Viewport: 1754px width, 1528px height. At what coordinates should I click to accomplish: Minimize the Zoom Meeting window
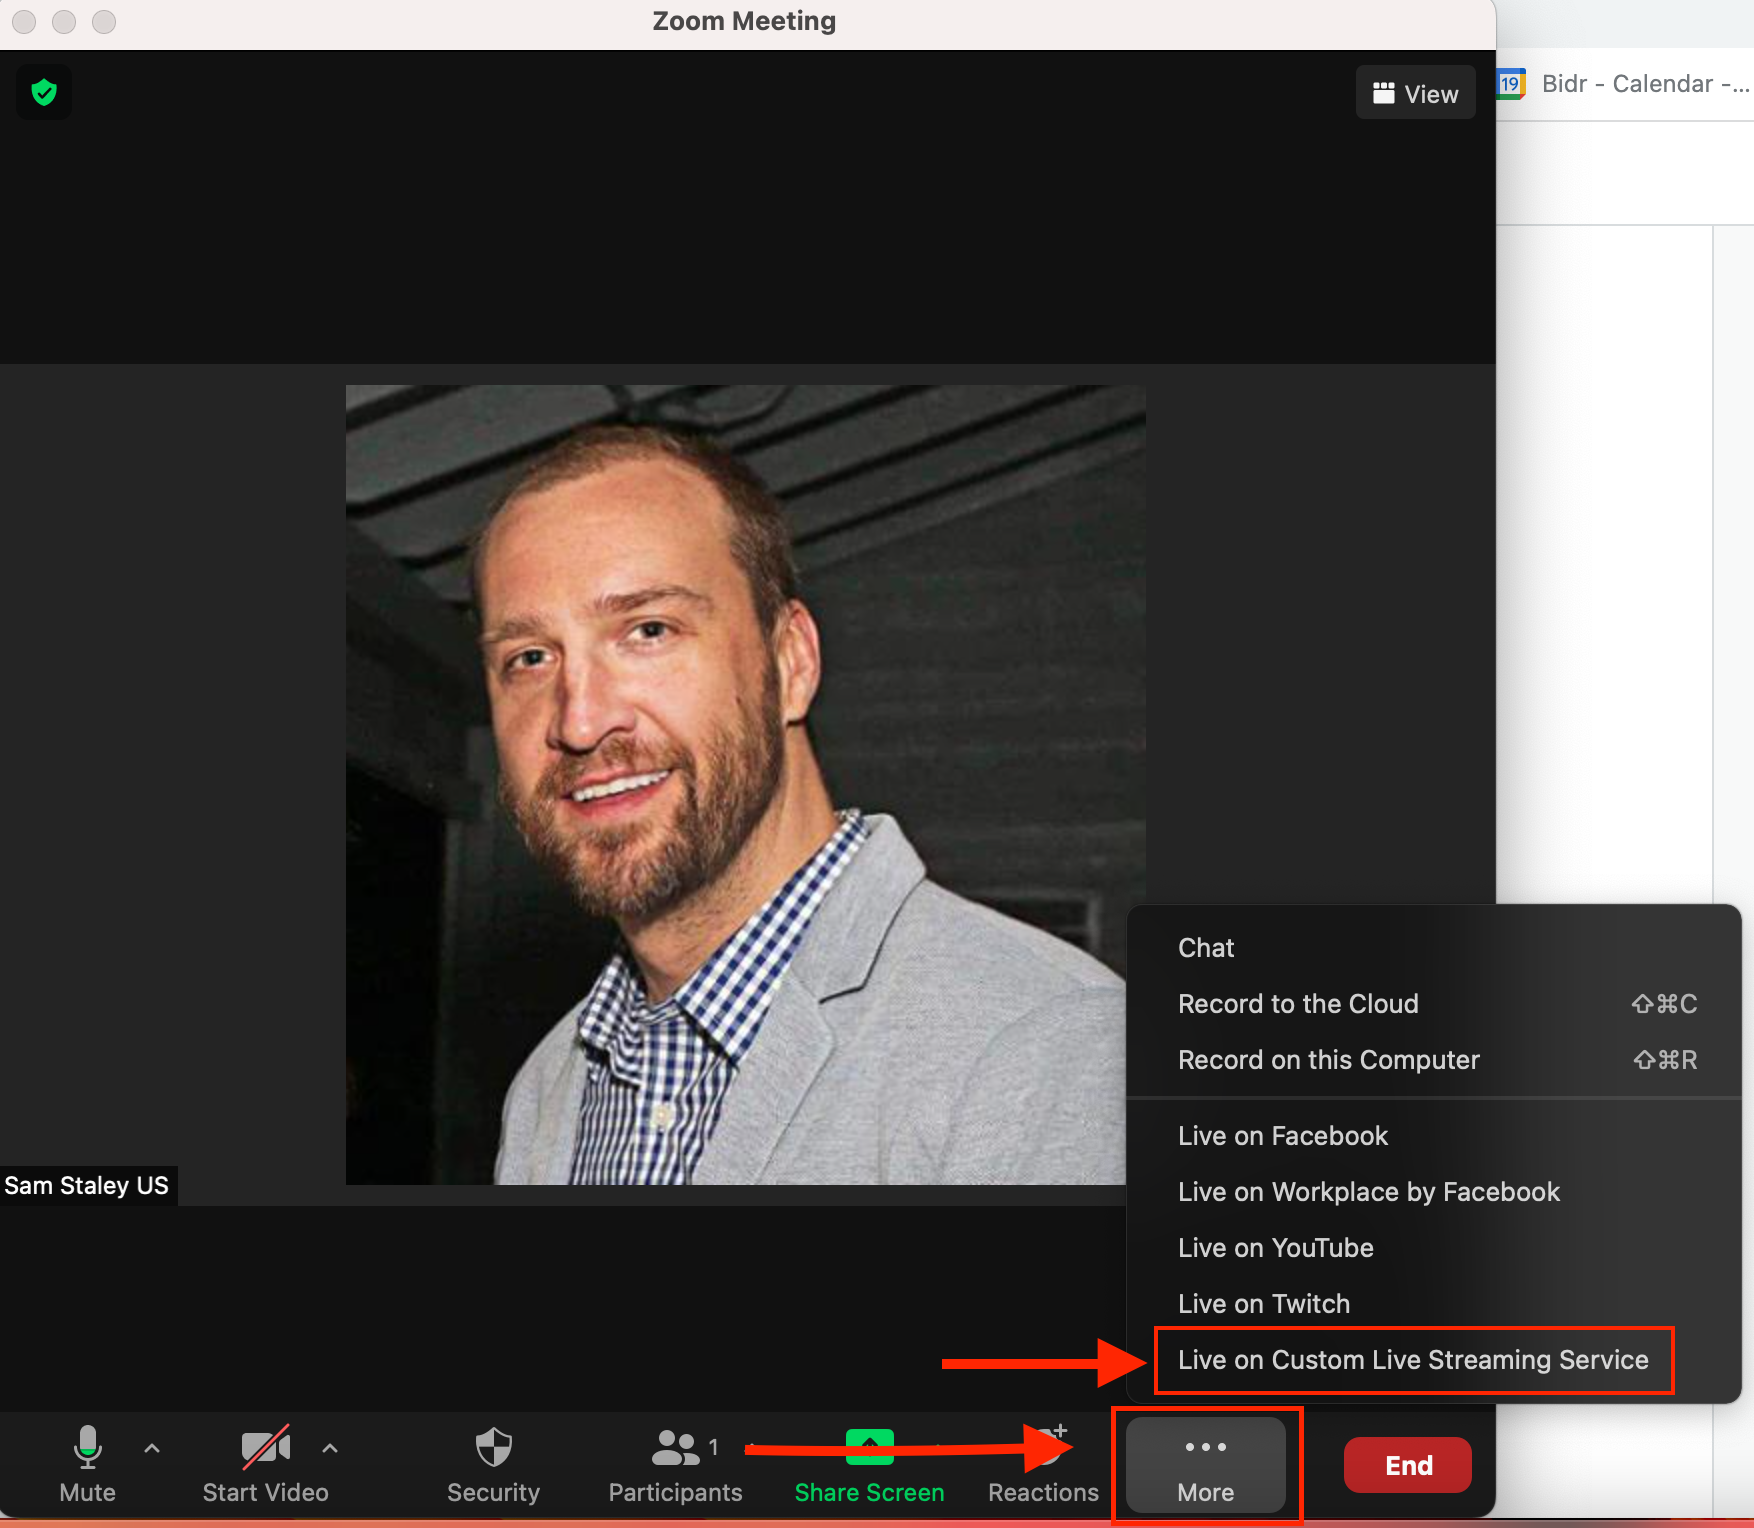tap(64, 21)
